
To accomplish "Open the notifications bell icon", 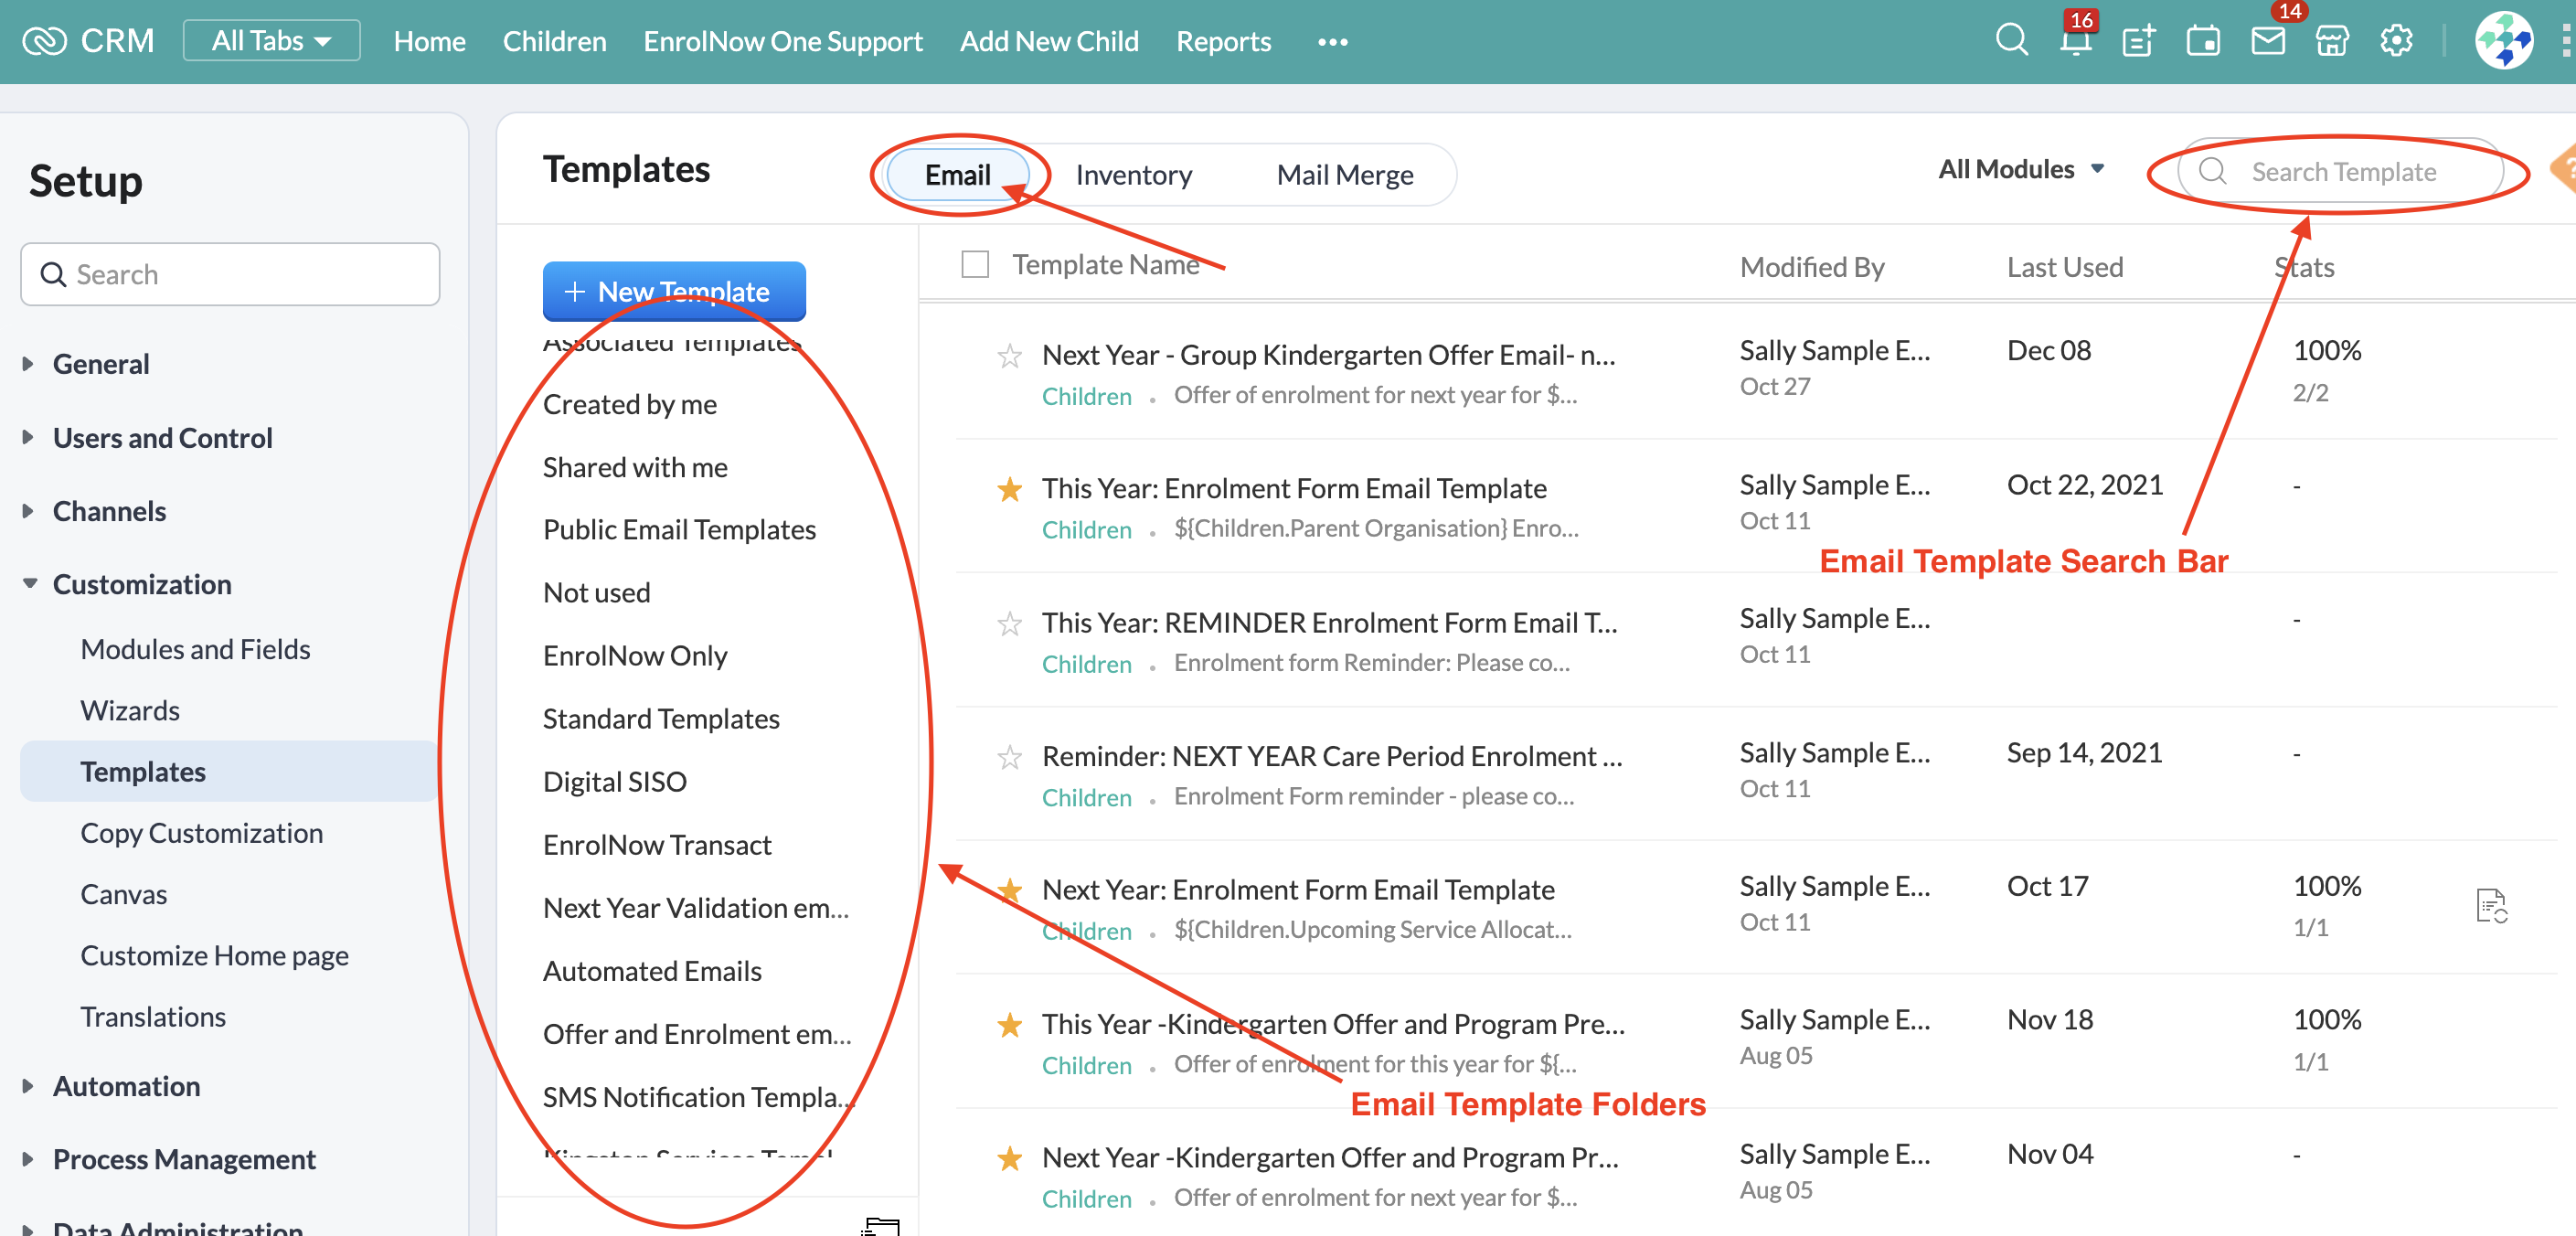I will tap(2075, 41).
